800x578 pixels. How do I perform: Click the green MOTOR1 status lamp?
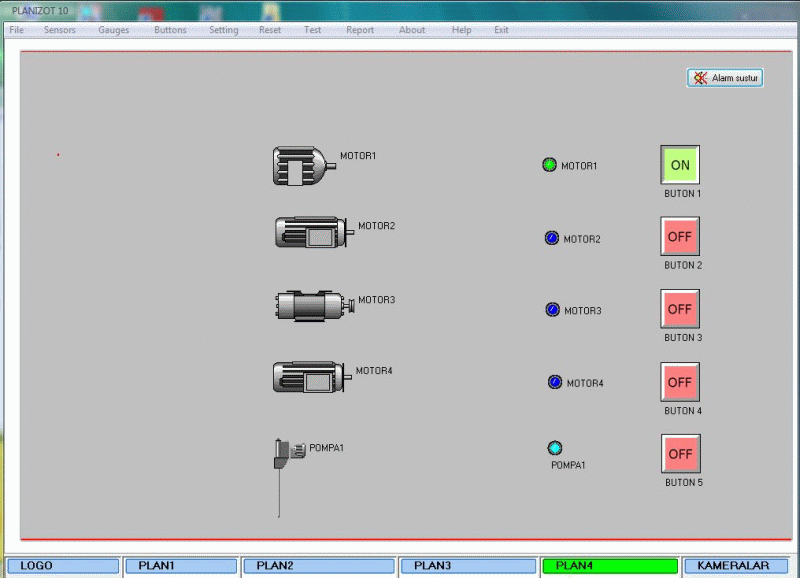(x=549, y=165)
